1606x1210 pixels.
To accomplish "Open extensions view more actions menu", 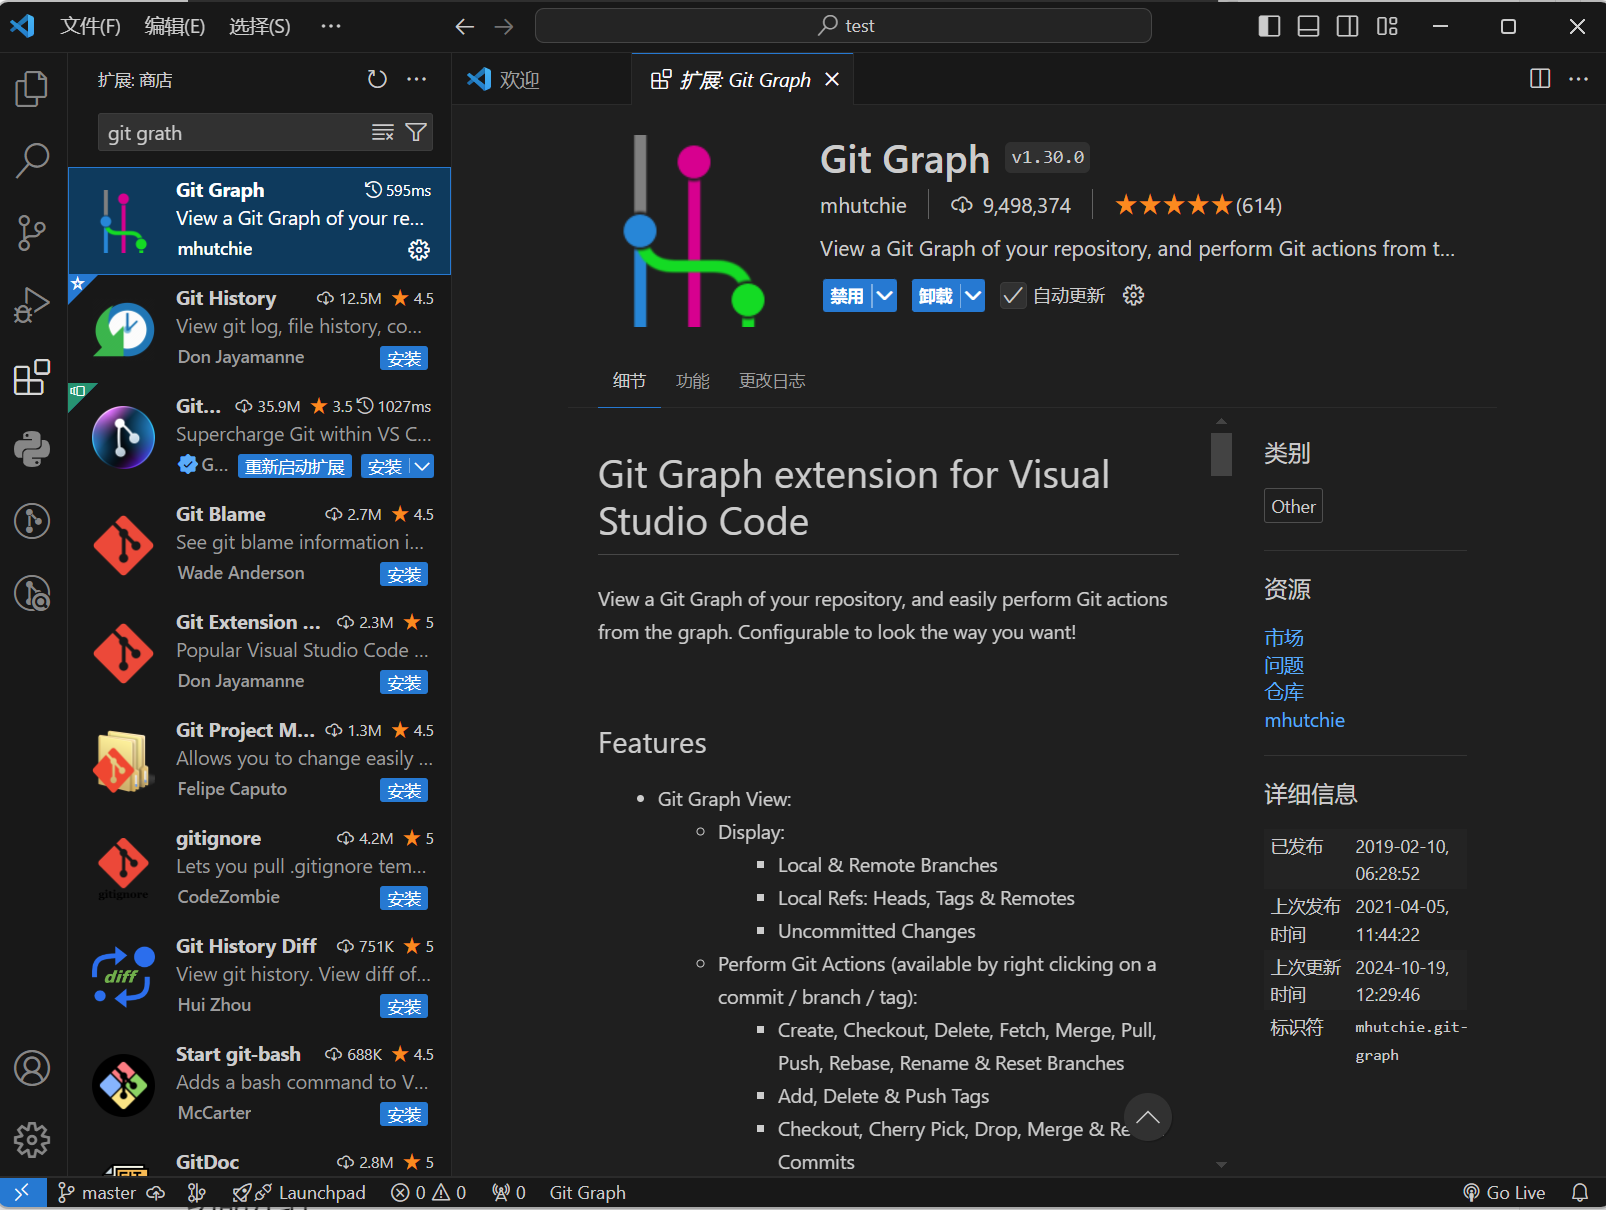I will click(x=417, y=79).
